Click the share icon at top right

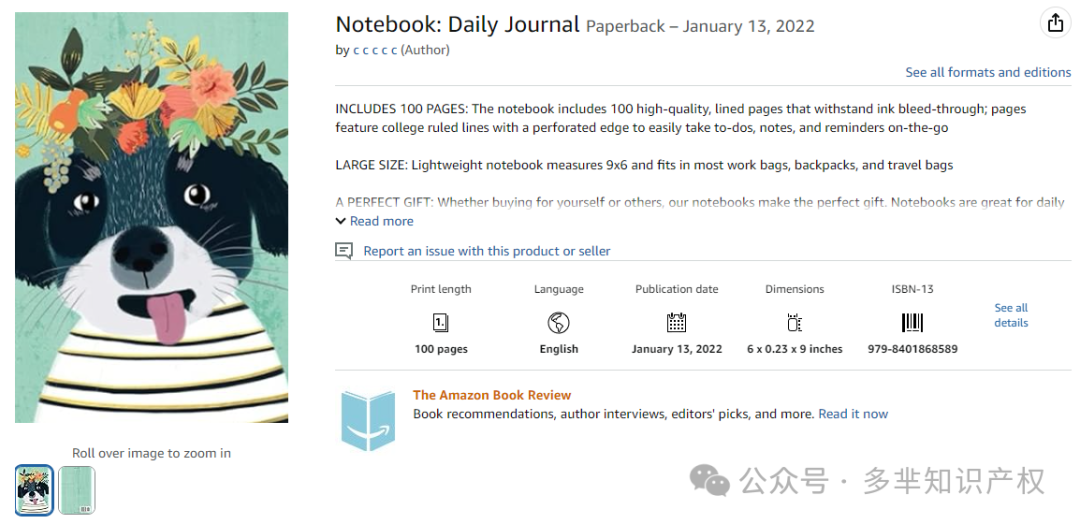(1055, 23)
